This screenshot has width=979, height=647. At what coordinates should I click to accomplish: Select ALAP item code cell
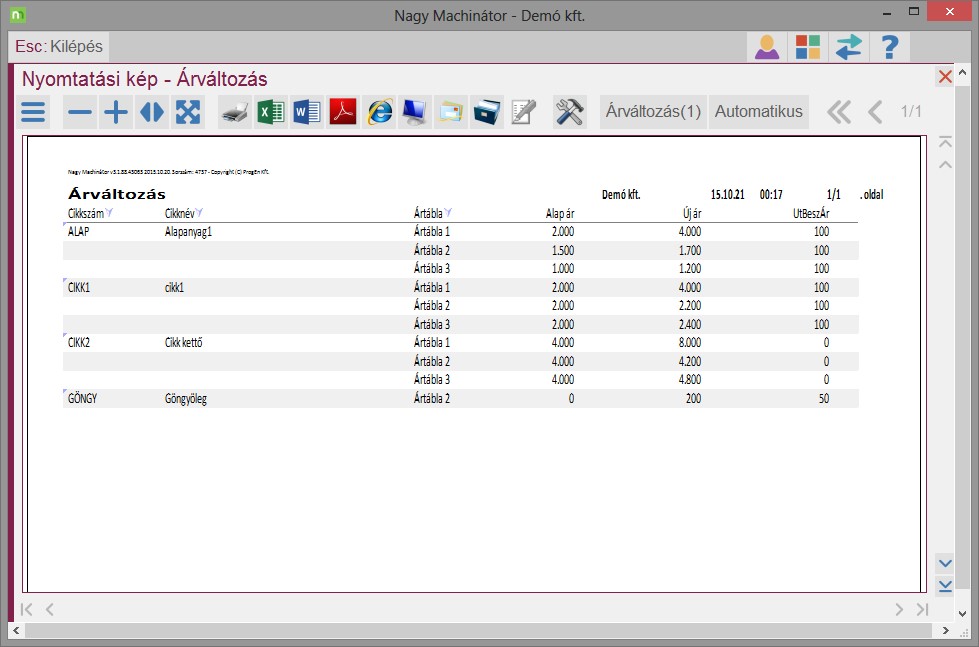79,232
